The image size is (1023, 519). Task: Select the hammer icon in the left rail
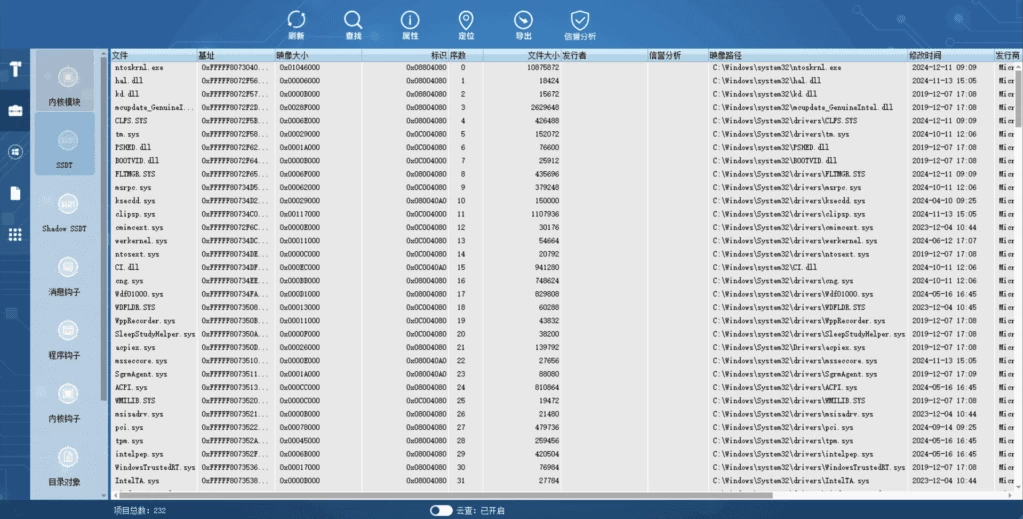pyautogui.click(x=15, y=69)
